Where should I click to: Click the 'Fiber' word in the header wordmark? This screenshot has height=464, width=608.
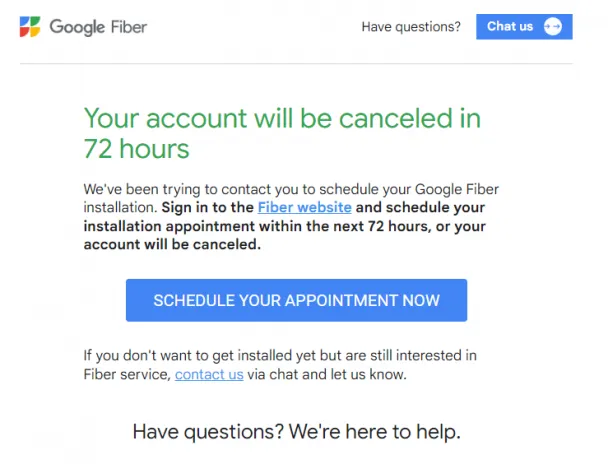point(129,27)
